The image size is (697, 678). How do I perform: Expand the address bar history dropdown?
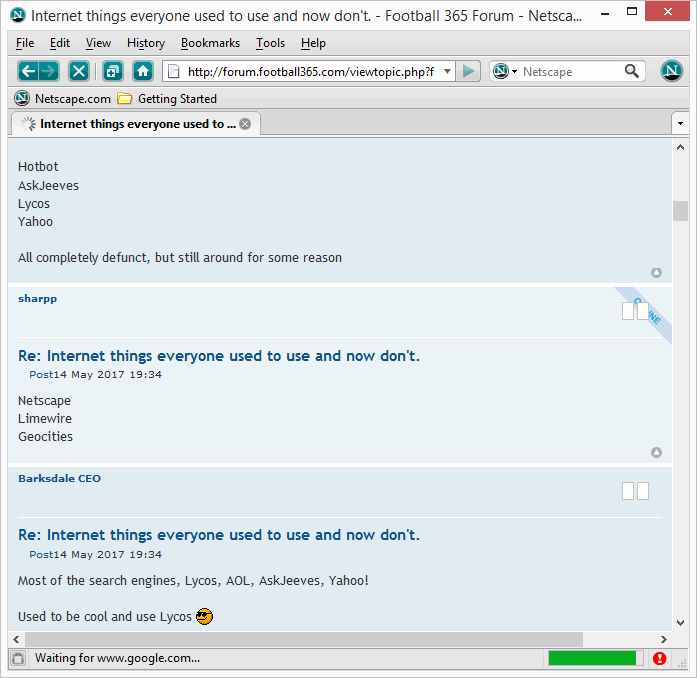[447, 71]
